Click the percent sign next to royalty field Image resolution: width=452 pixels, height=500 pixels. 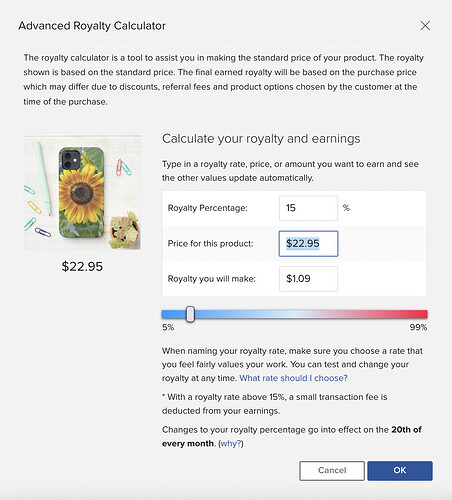point(346,208)
